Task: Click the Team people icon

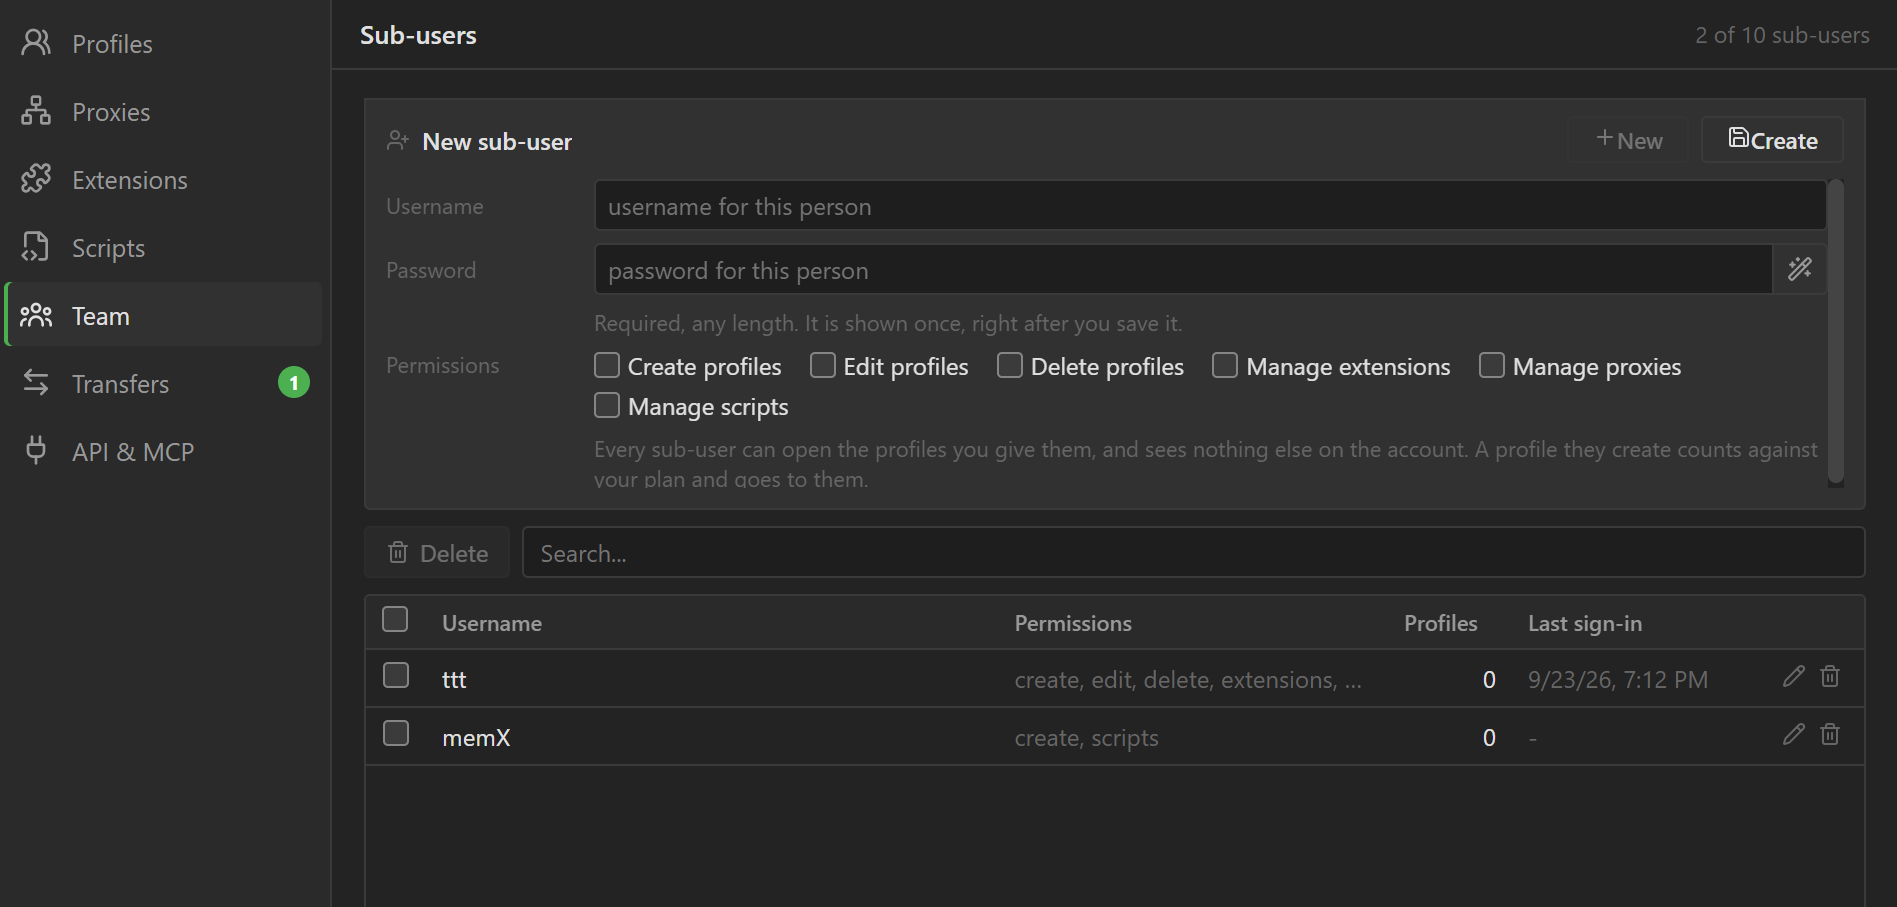Action: click(36, 315)
